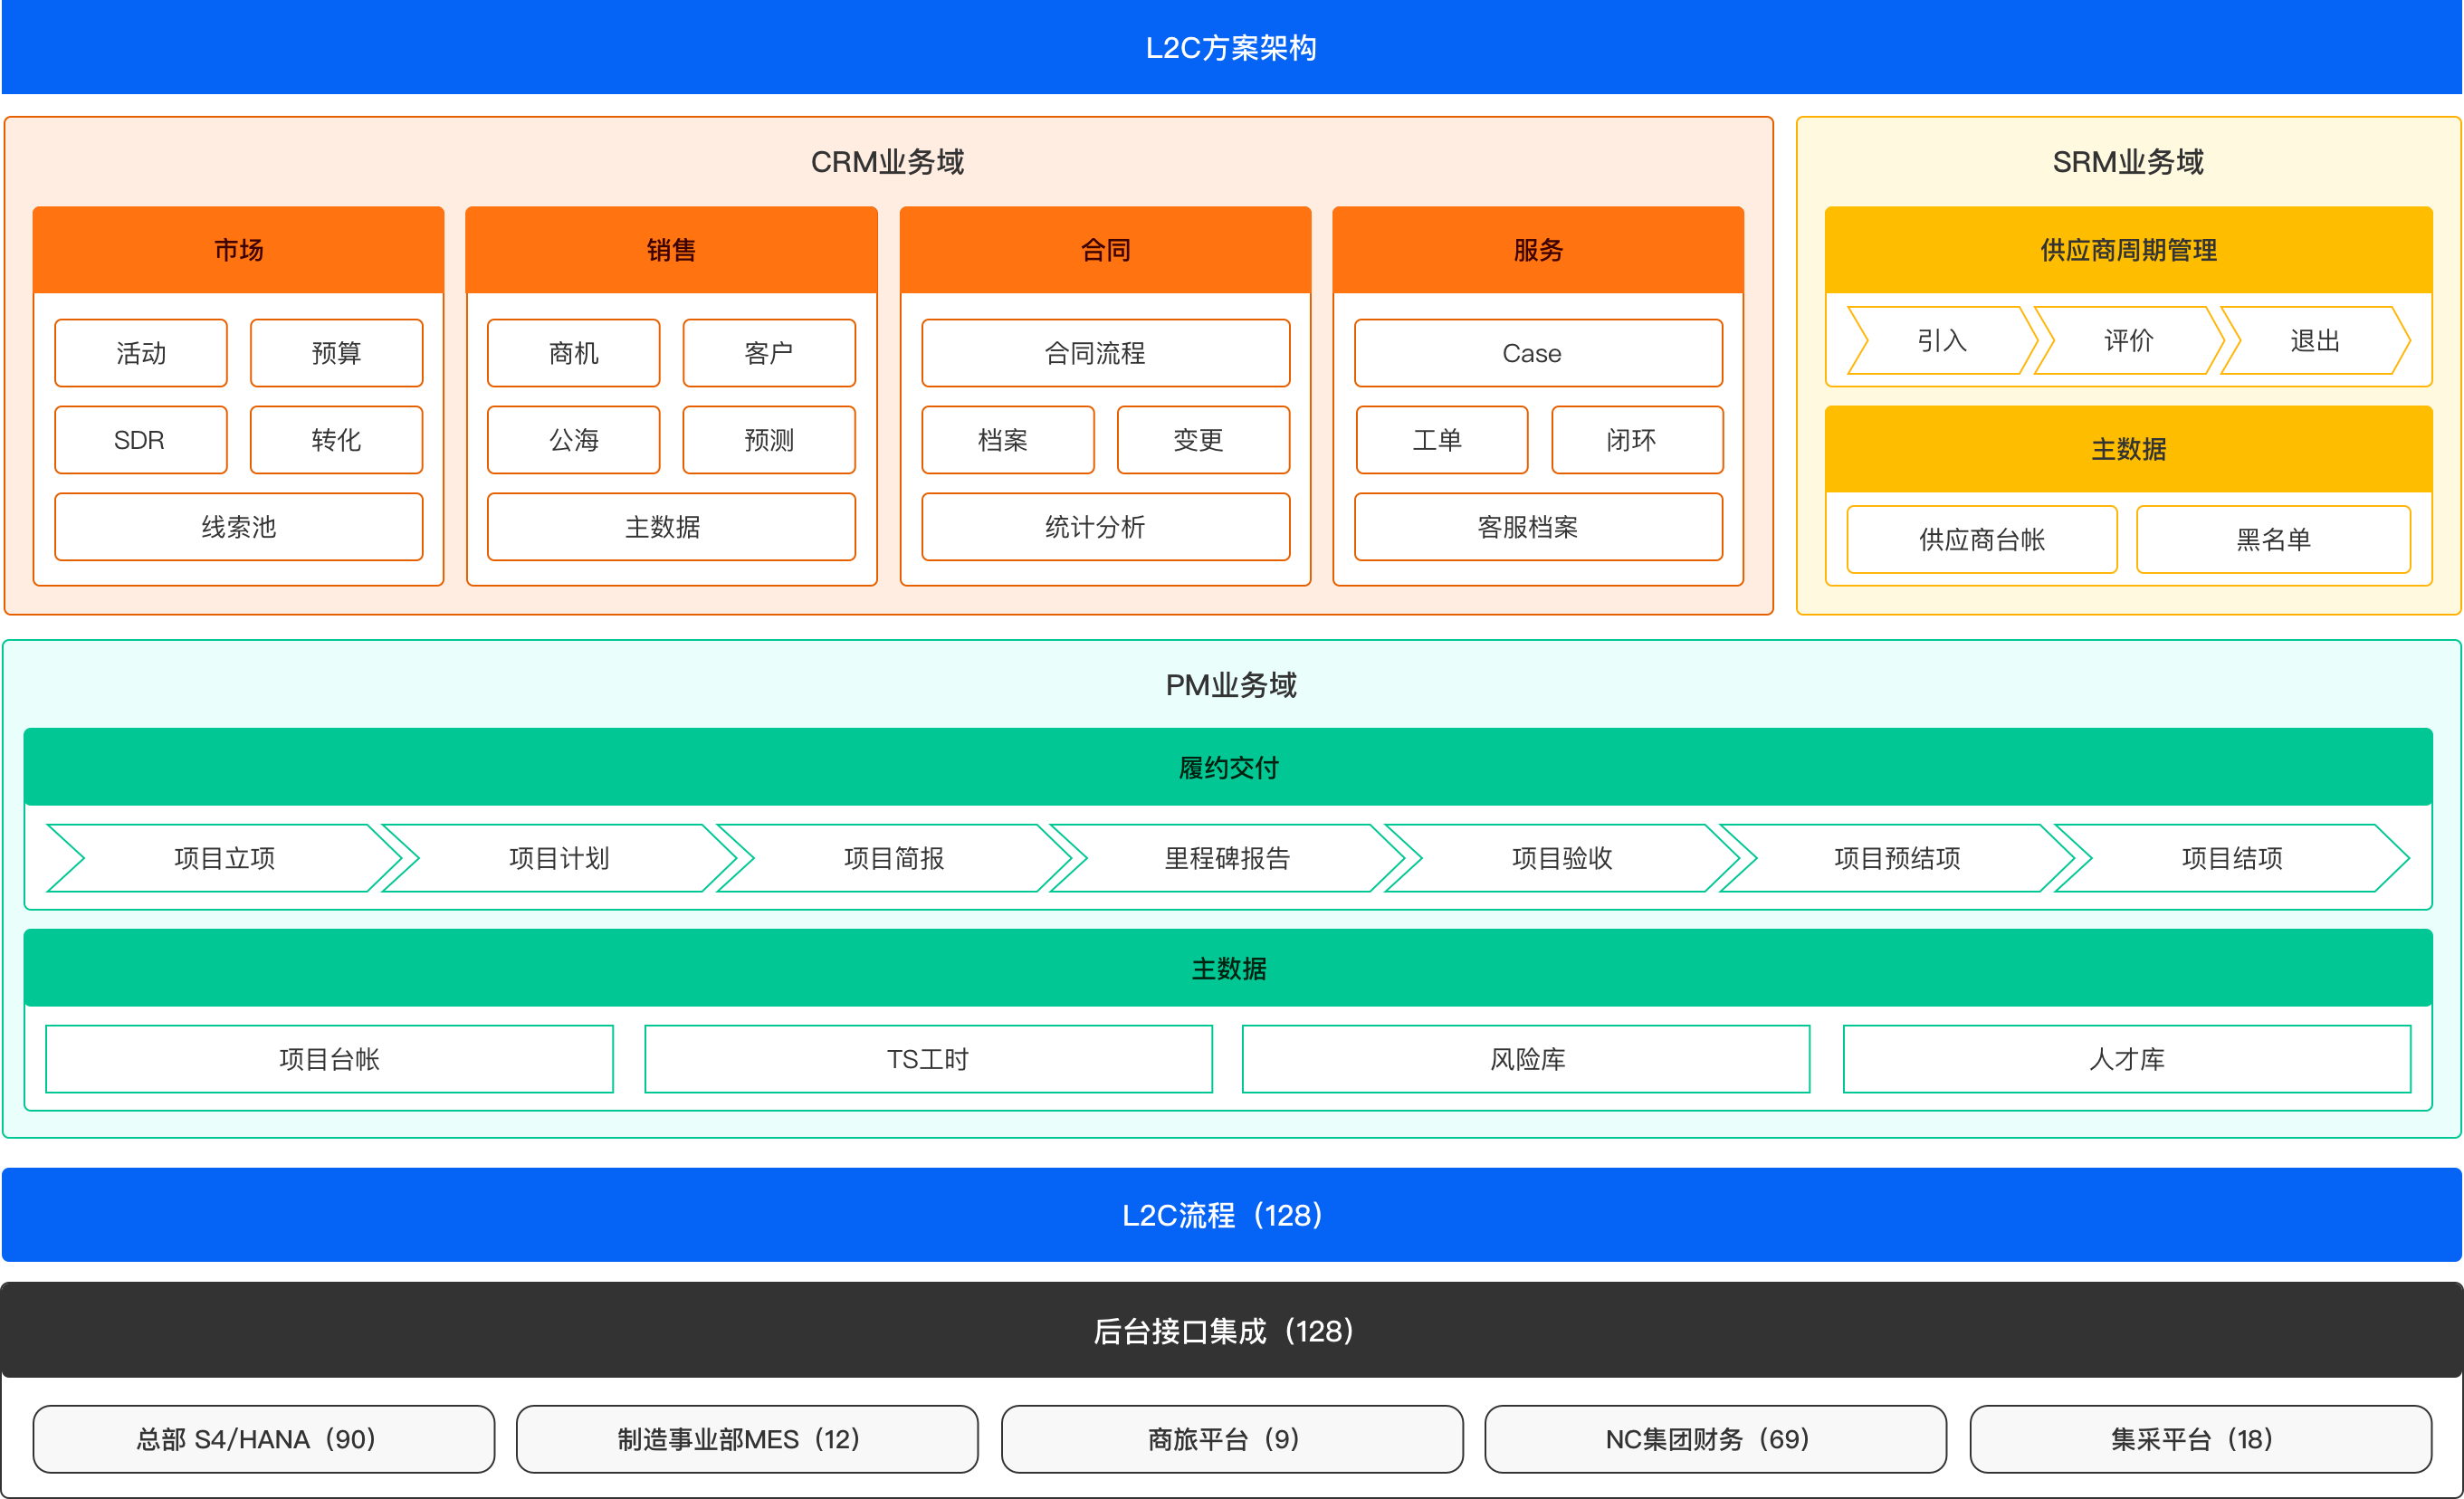This screenshot has width=2464, height=1499.
Task: Select the 客户 box
Action: (x=769, y=353)
